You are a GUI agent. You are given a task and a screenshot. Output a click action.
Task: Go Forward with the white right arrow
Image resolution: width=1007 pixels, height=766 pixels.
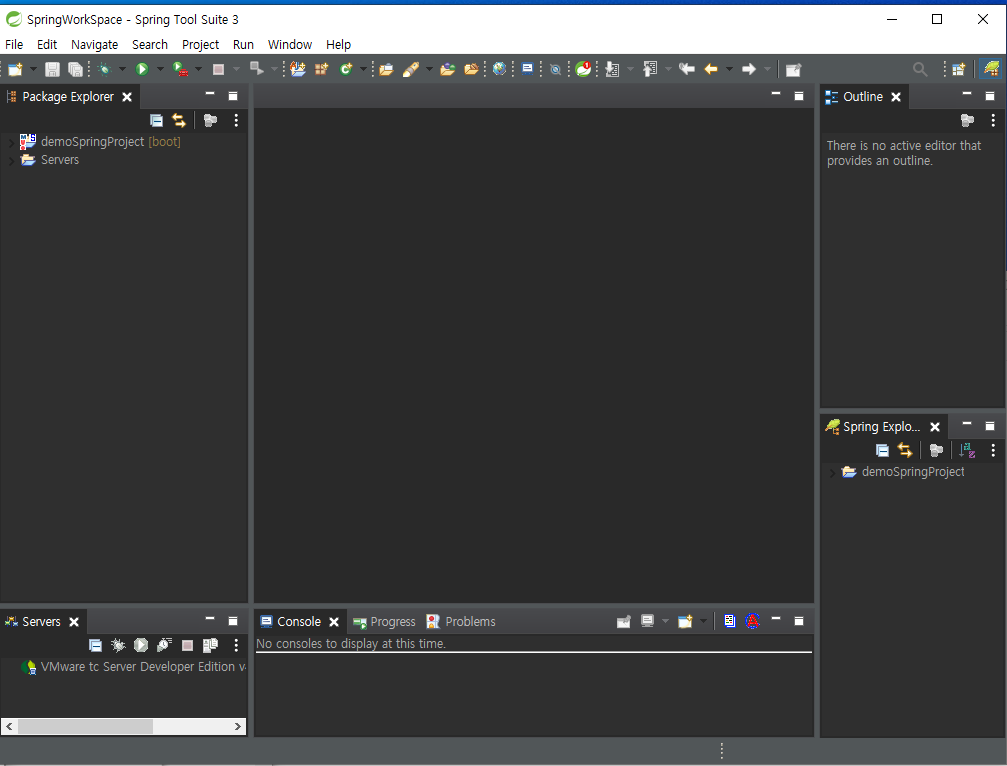pyautogui.click(x=749, y=69)
